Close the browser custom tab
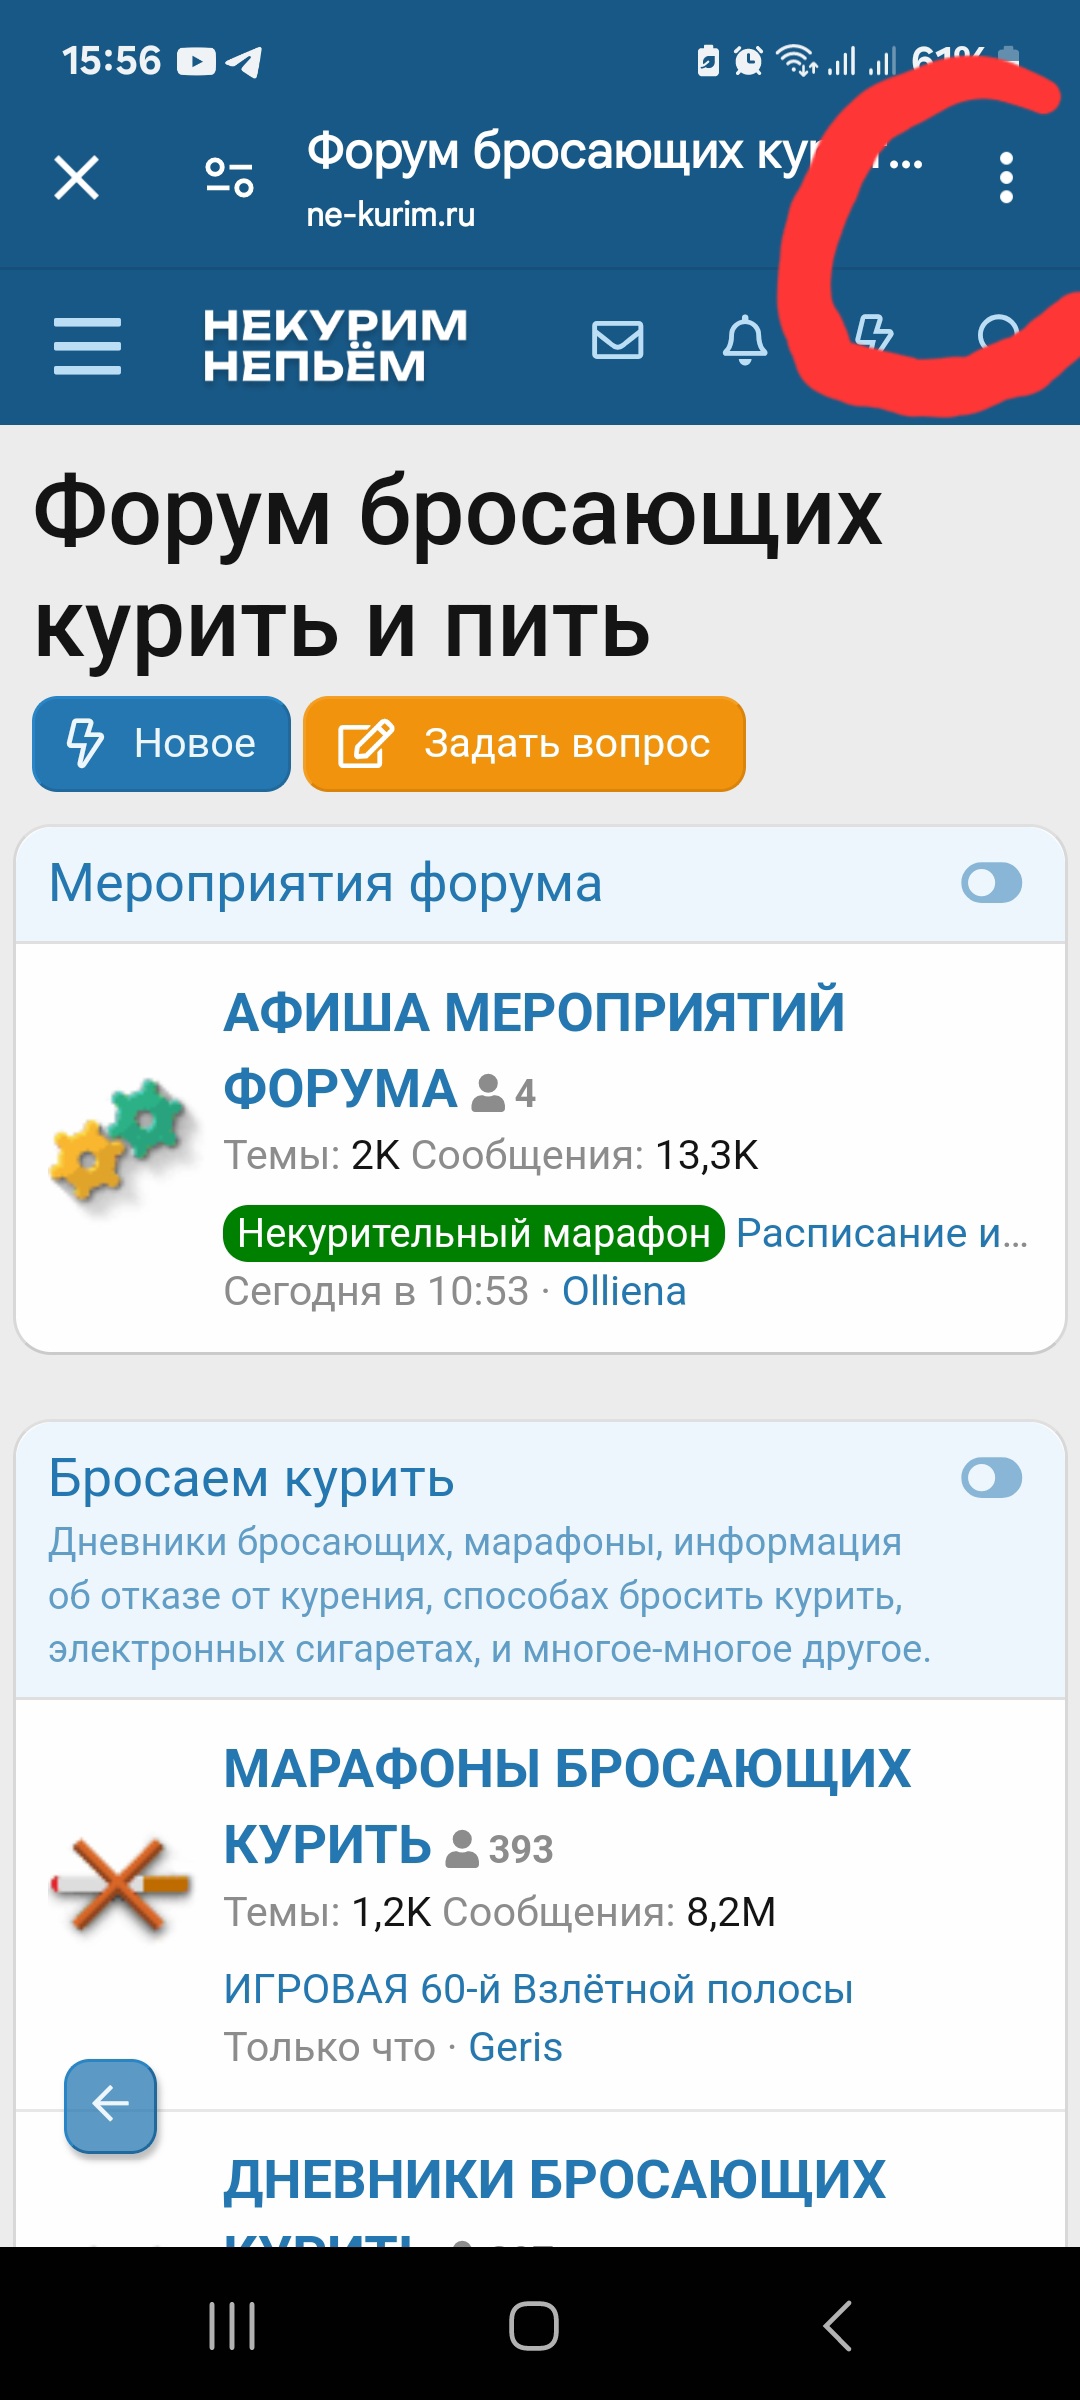 [77, 178]
